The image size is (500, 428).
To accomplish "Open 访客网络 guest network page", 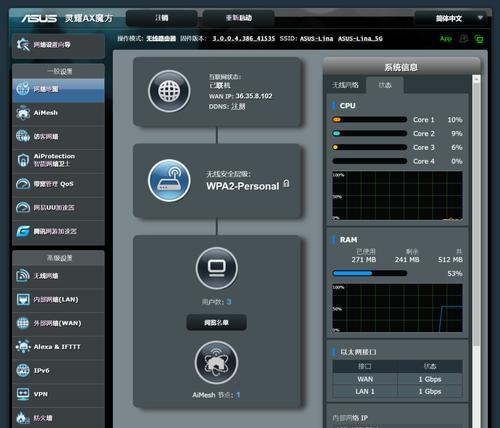I will pyautogui.click(x=58, y=137).
